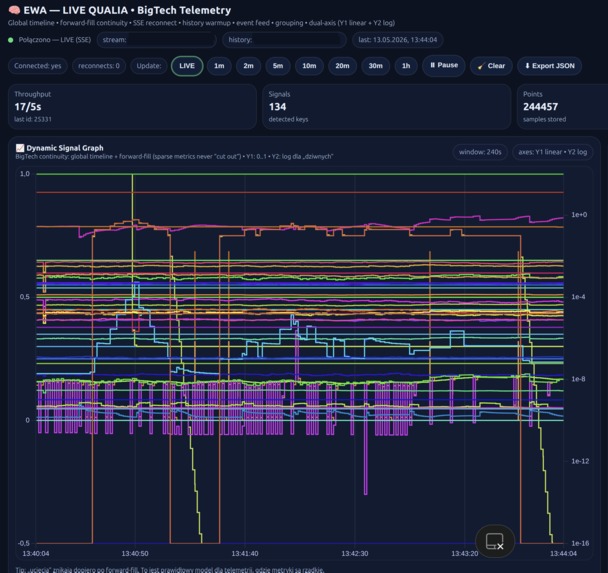Screen dimensions: 608x573
Task: Click the 'reconnects: 0' pill
Action: [99, 66]
